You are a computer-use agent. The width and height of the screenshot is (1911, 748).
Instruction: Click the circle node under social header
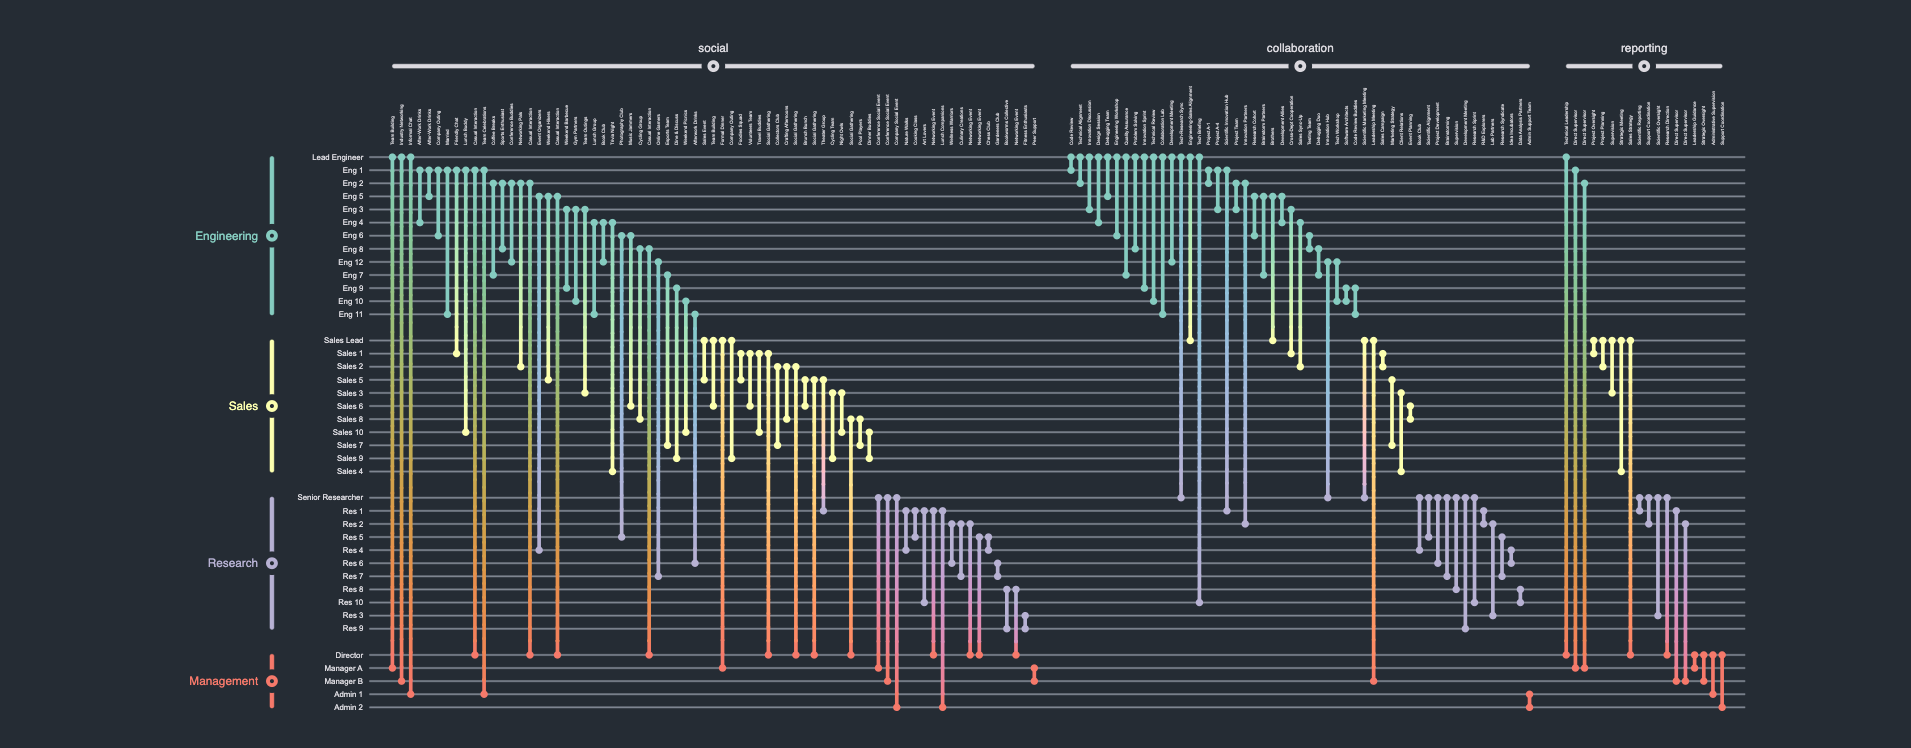713,66
